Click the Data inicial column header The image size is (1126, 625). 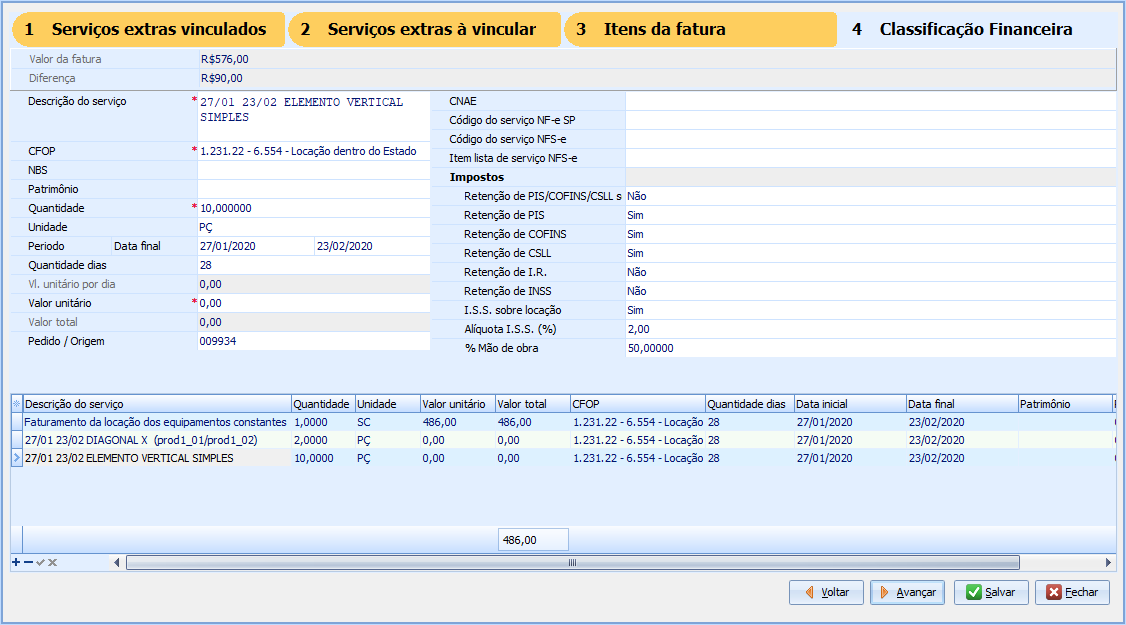[850, 404]
